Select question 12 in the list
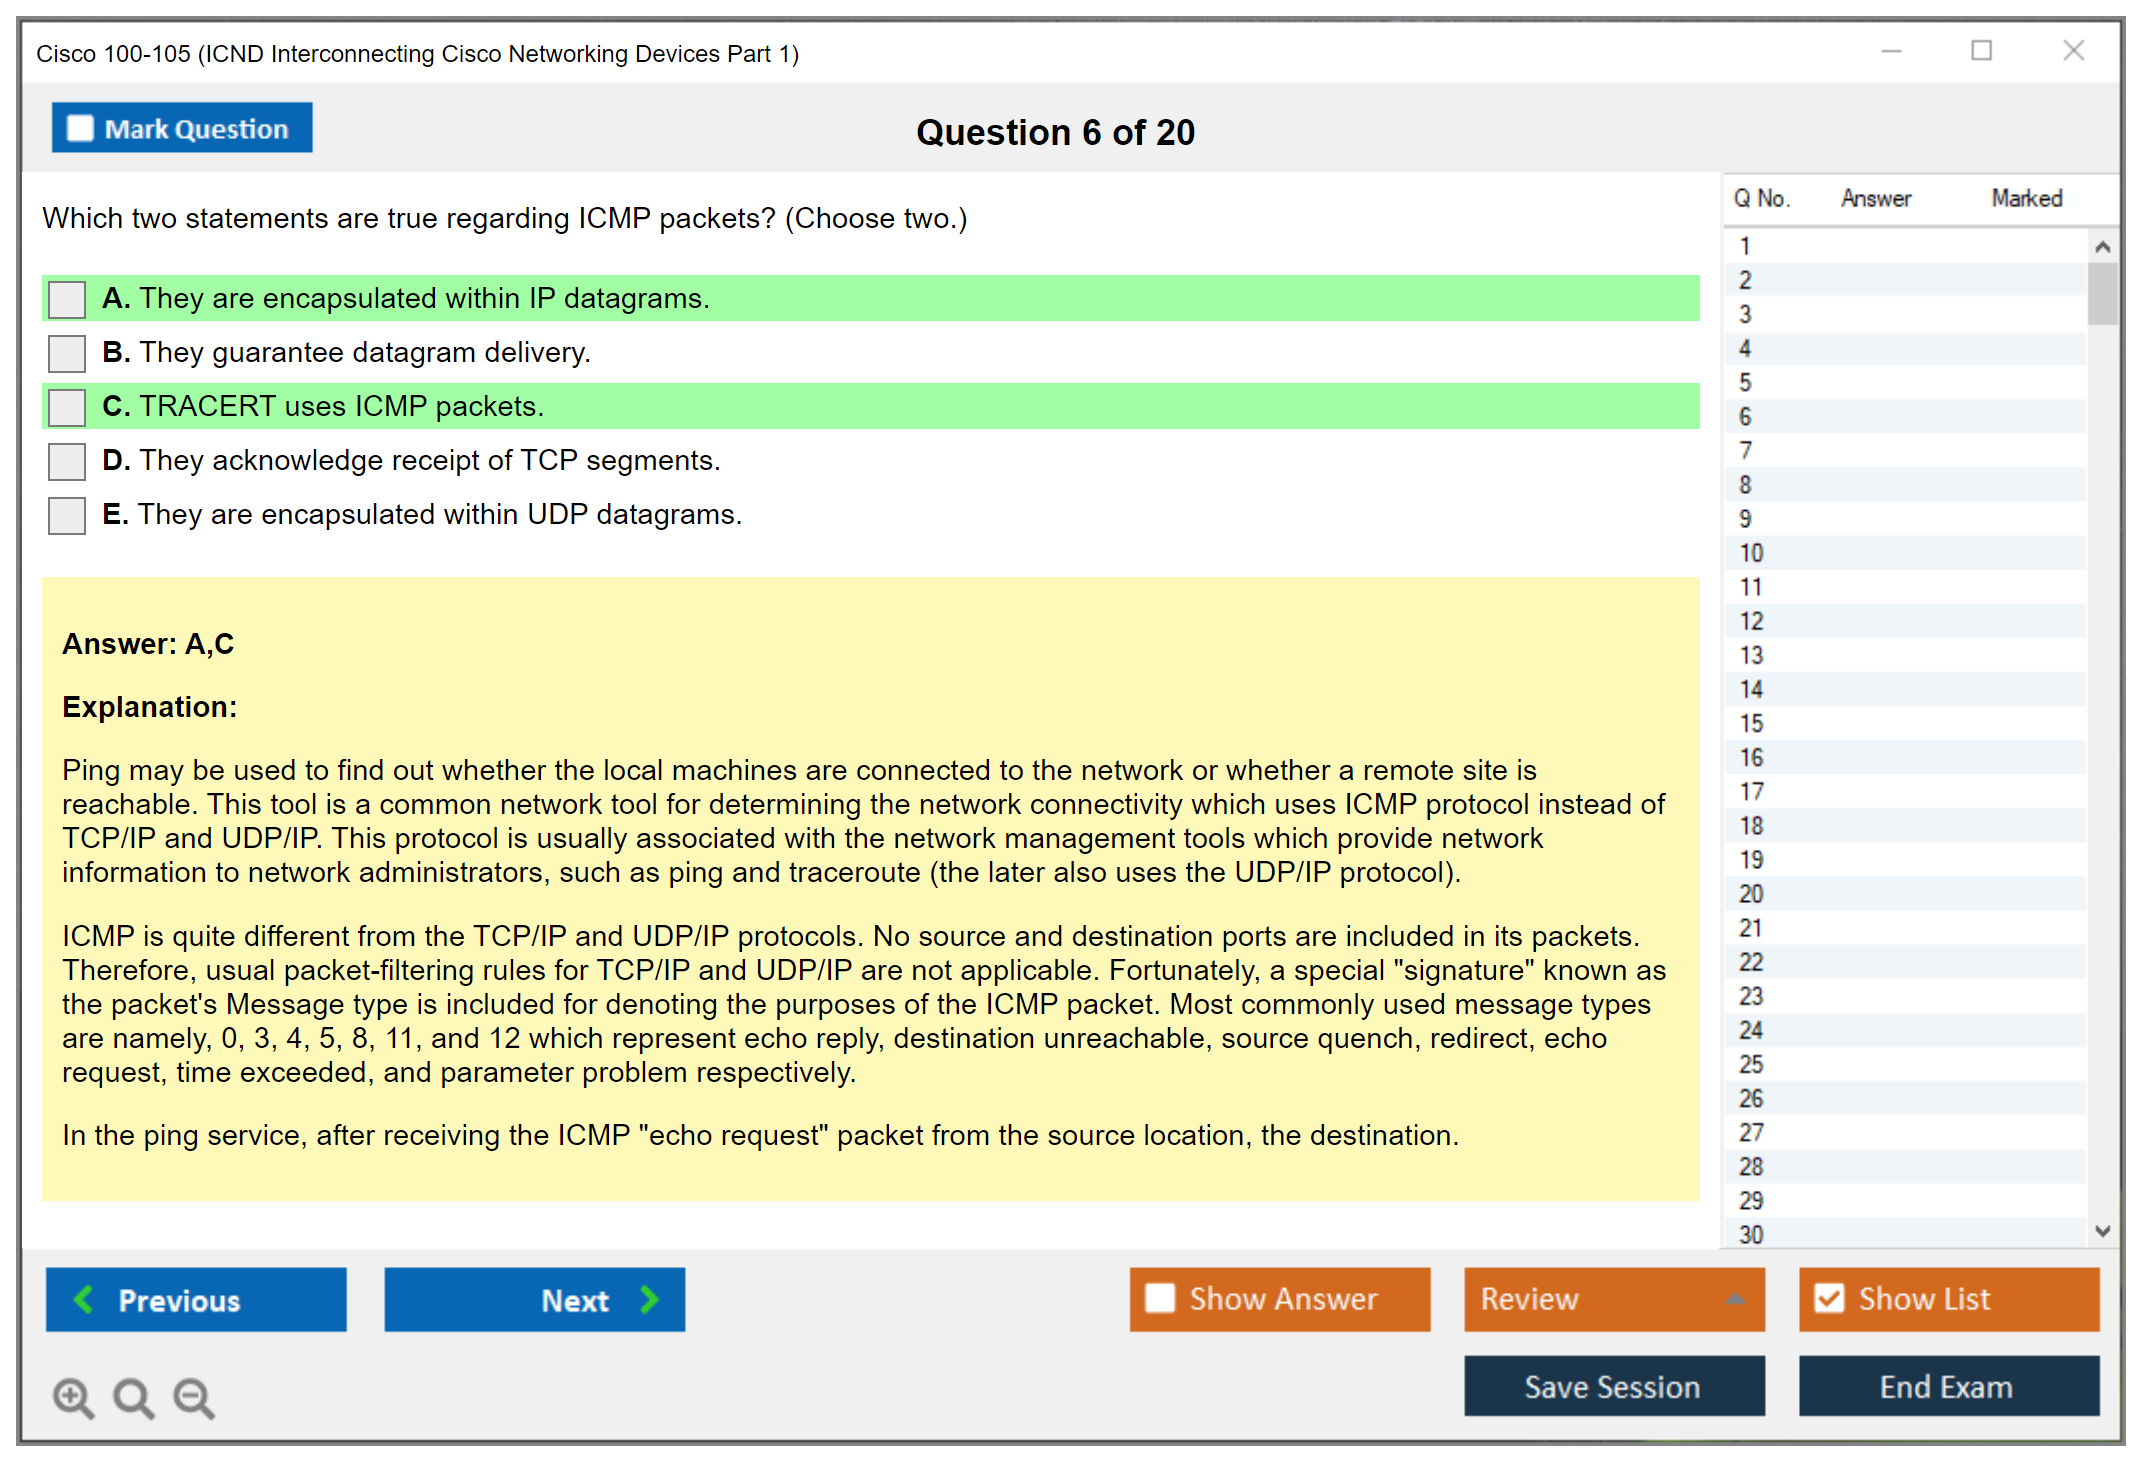Image resolution: width=2150 pixels, height=1470 pixels. coord(1752,621)
